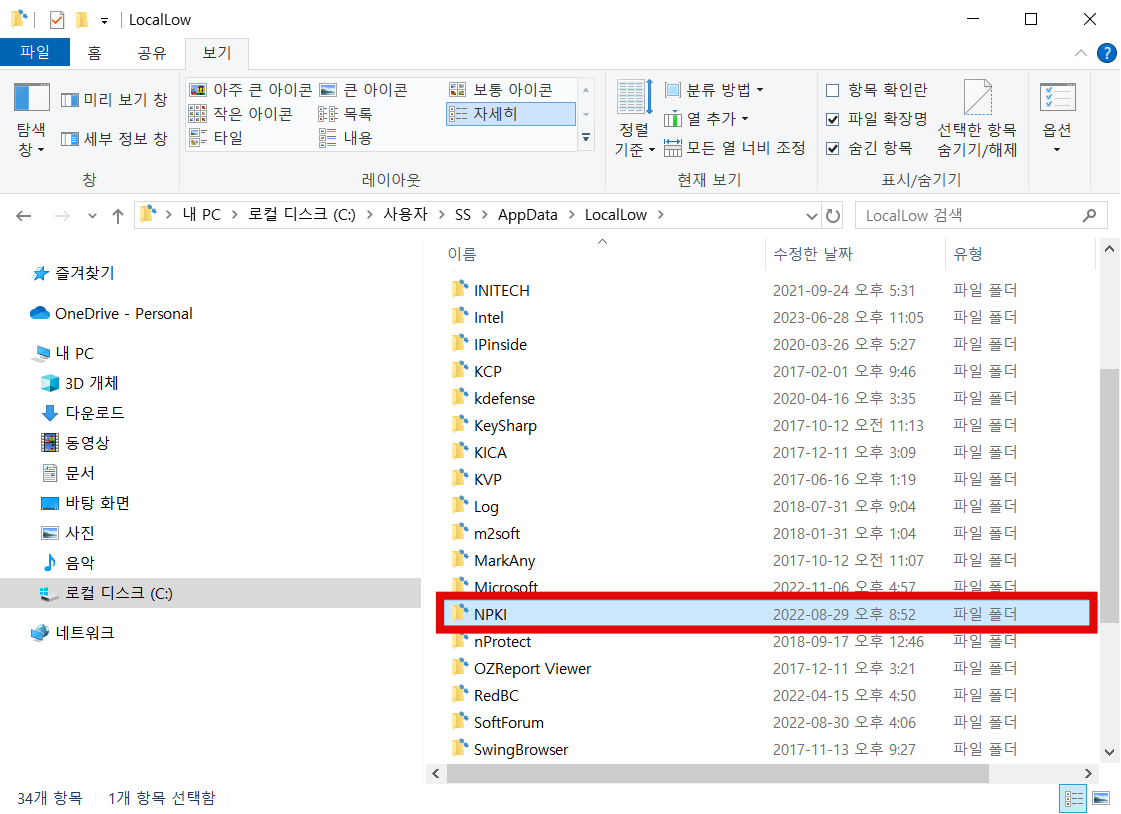Navigate to 로컬 디스크 (C:) in address bar
1121x814 pixels.
(x=302, y=215)
